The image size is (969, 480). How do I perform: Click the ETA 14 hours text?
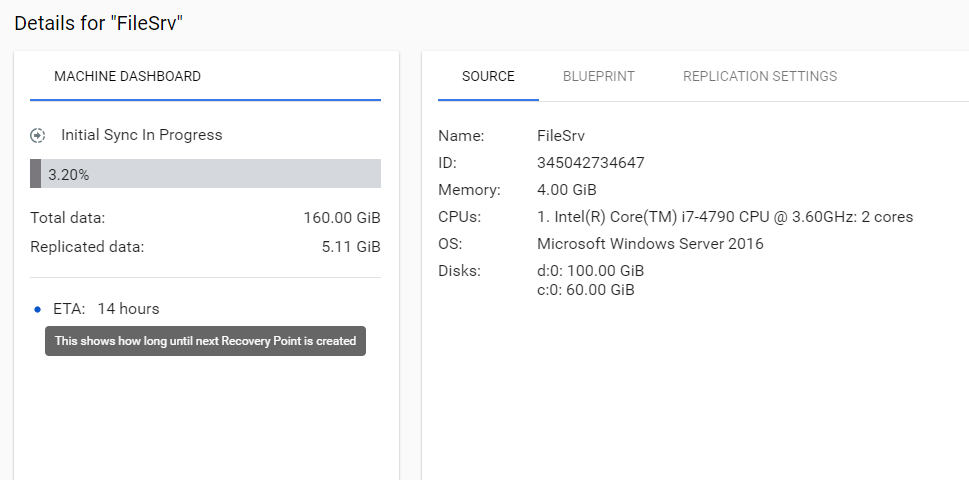(x=106, y=309)
